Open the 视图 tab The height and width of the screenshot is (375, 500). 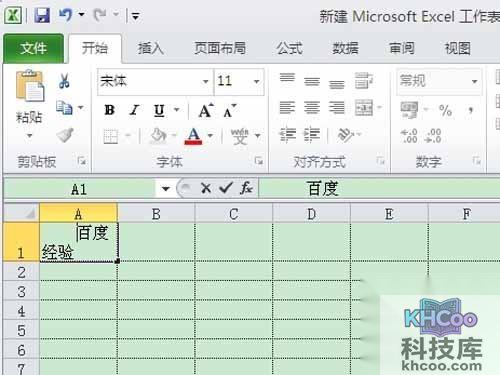(458, 49)
